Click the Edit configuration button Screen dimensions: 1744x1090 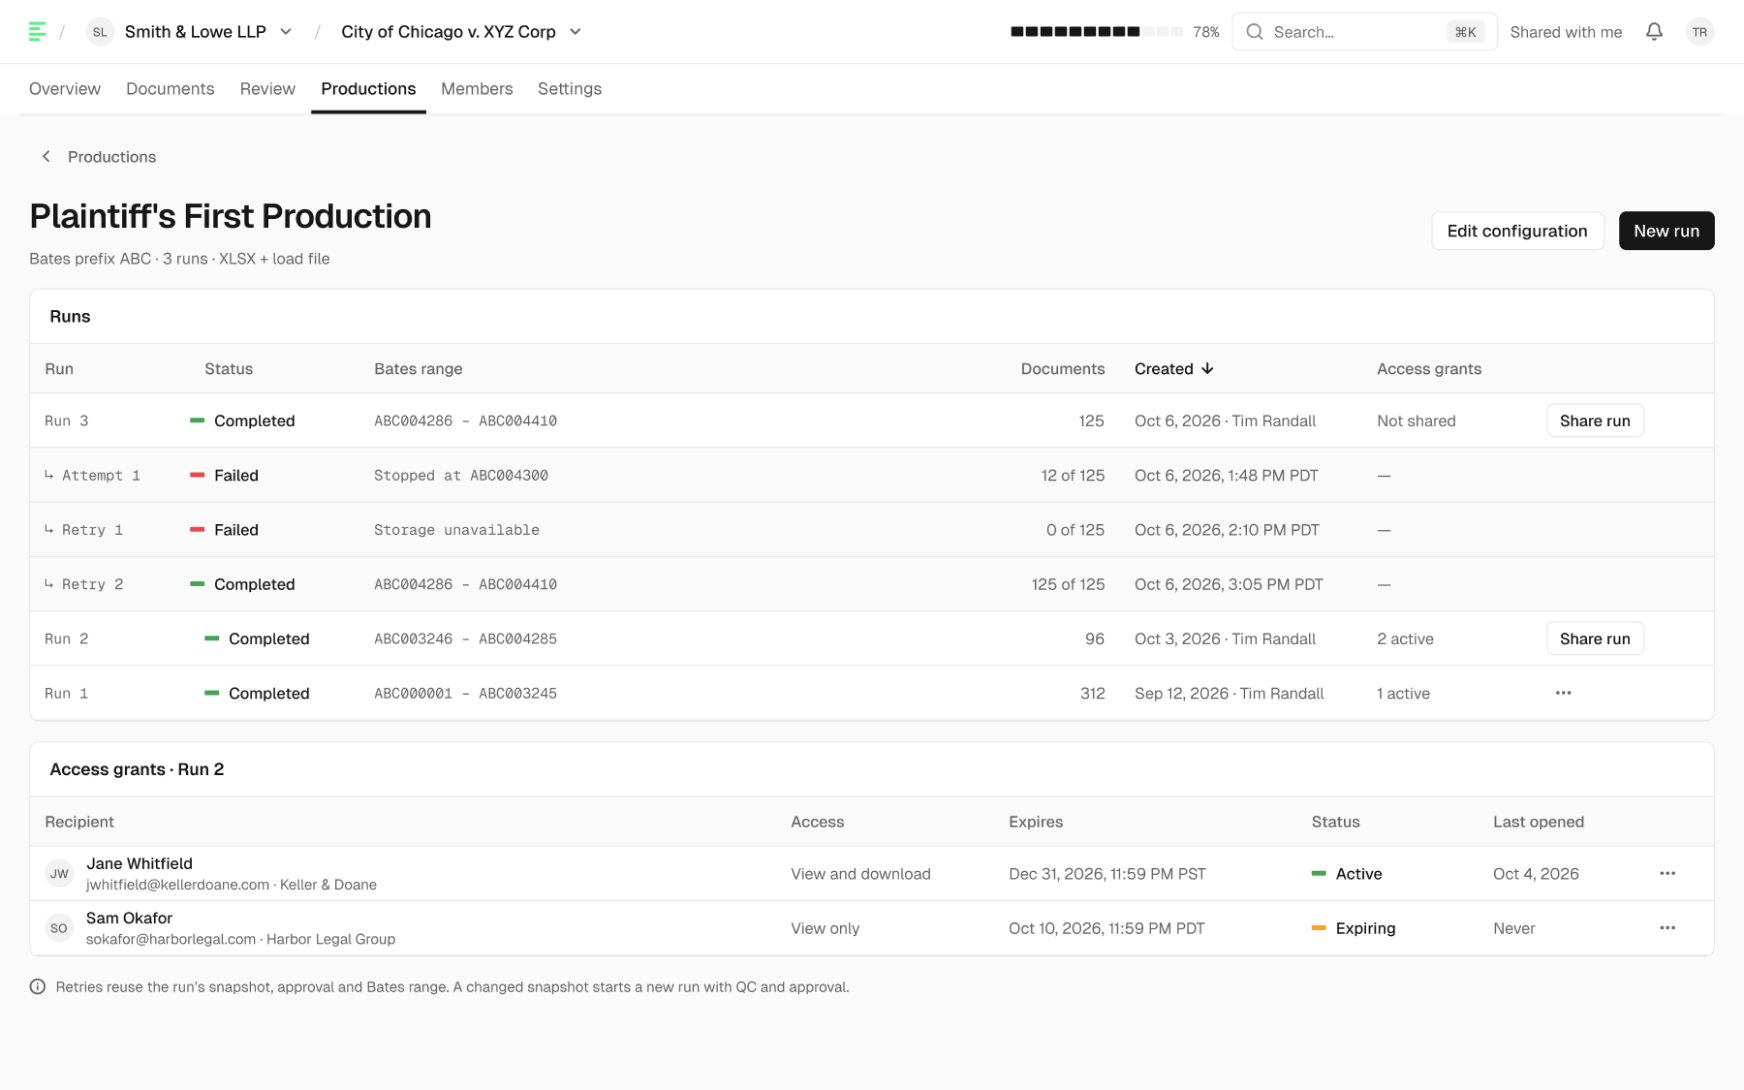coord(1517,231)
